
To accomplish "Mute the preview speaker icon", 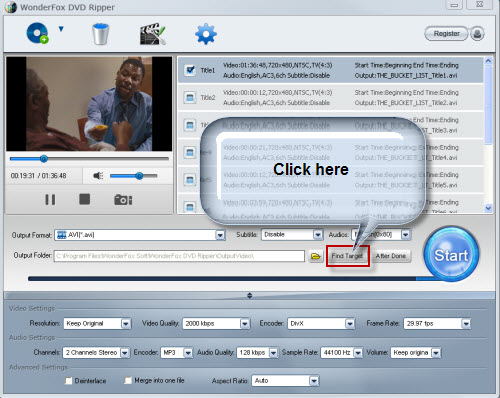I will click(x=98, y=176).
